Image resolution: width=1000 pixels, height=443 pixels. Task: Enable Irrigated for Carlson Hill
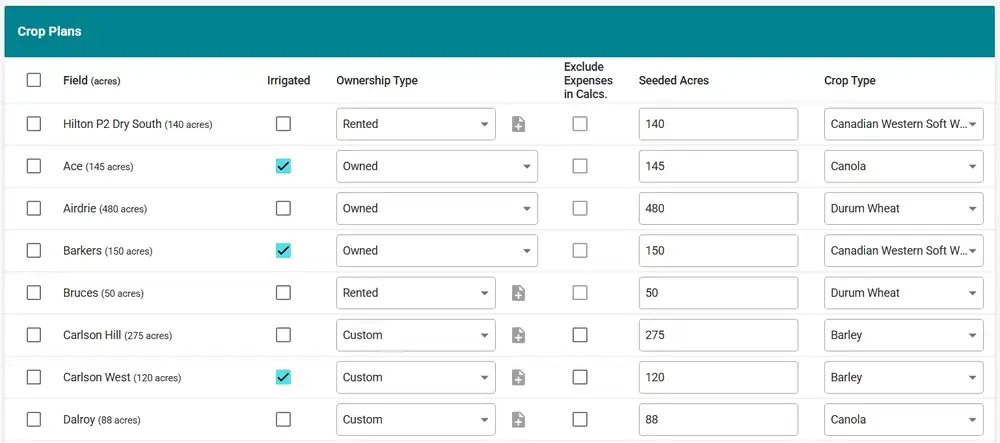point(283,335)
